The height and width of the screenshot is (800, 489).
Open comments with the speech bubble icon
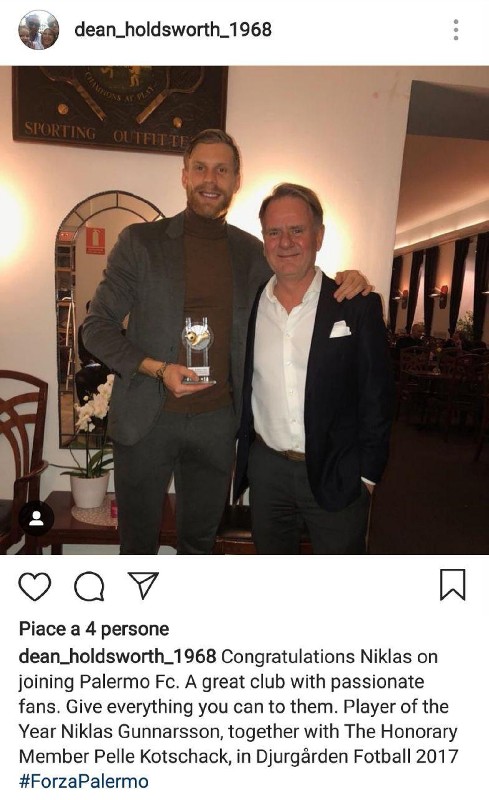[x=89, y=586]
